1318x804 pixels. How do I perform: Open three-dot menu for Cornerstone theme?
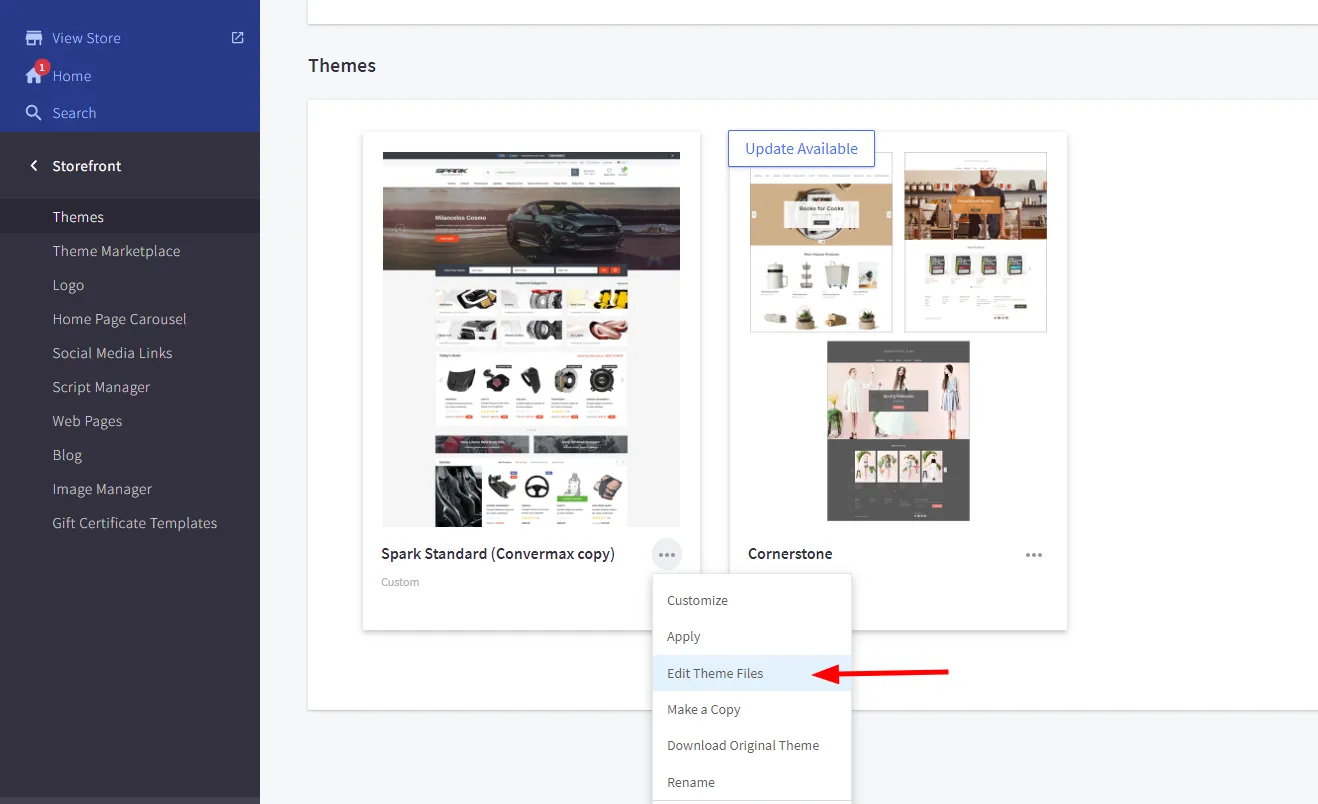coord(1033,555)
